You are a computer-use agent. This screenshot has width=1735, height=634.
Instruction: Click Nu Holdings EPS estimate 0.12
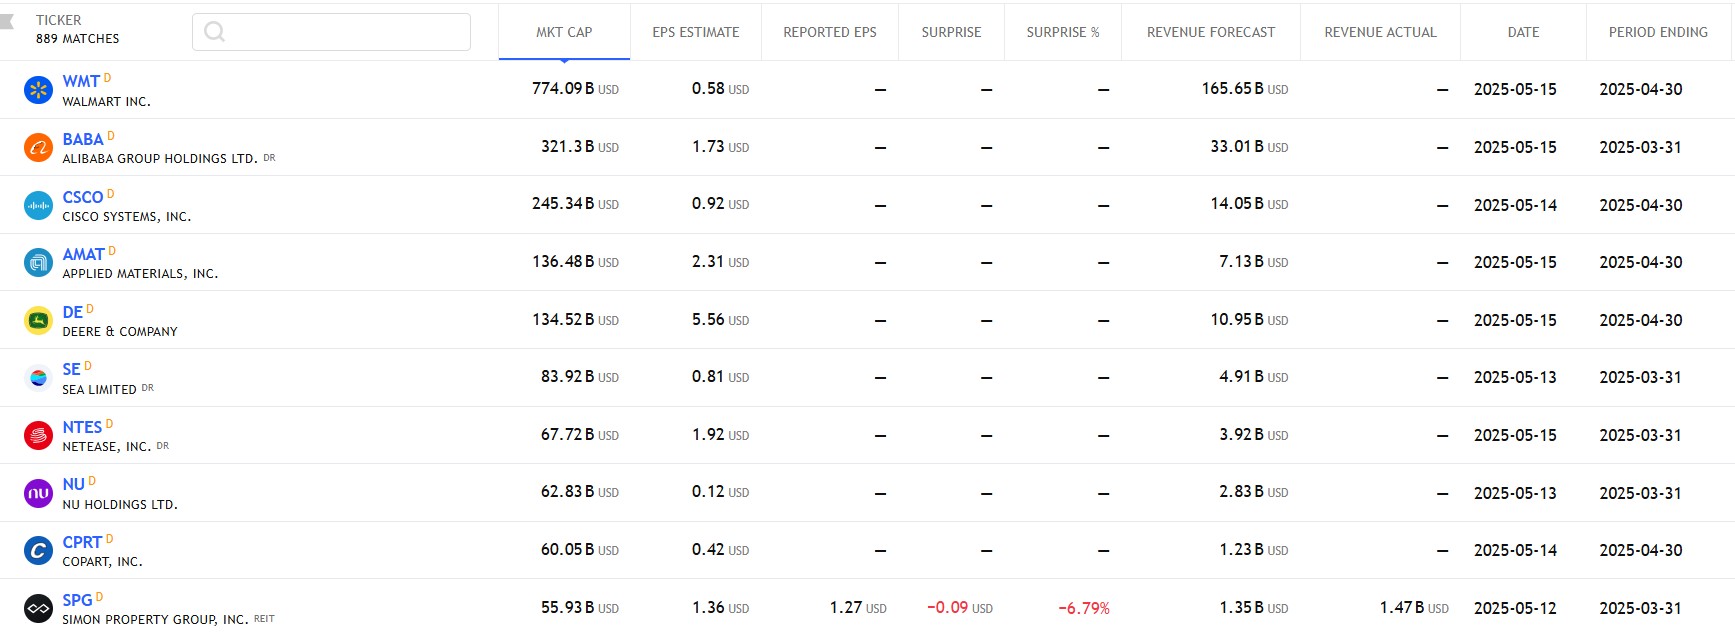(720, 492)
